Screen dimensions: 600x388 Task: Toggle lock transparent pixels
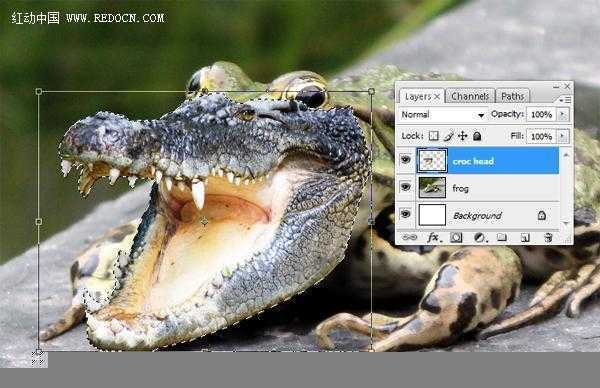coord(434,136)
